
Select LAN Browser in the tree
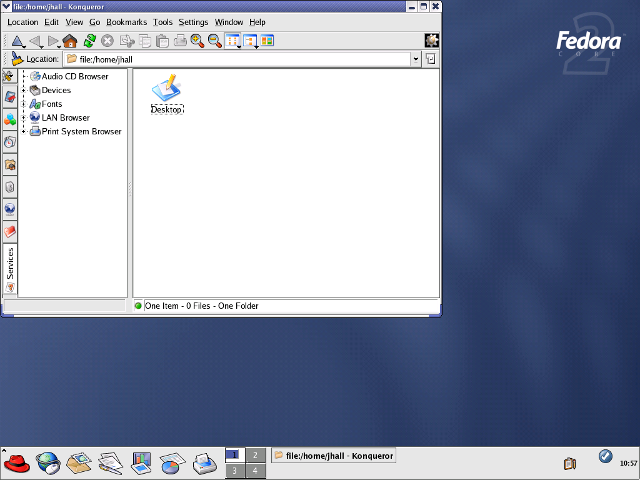pos(66,118)
